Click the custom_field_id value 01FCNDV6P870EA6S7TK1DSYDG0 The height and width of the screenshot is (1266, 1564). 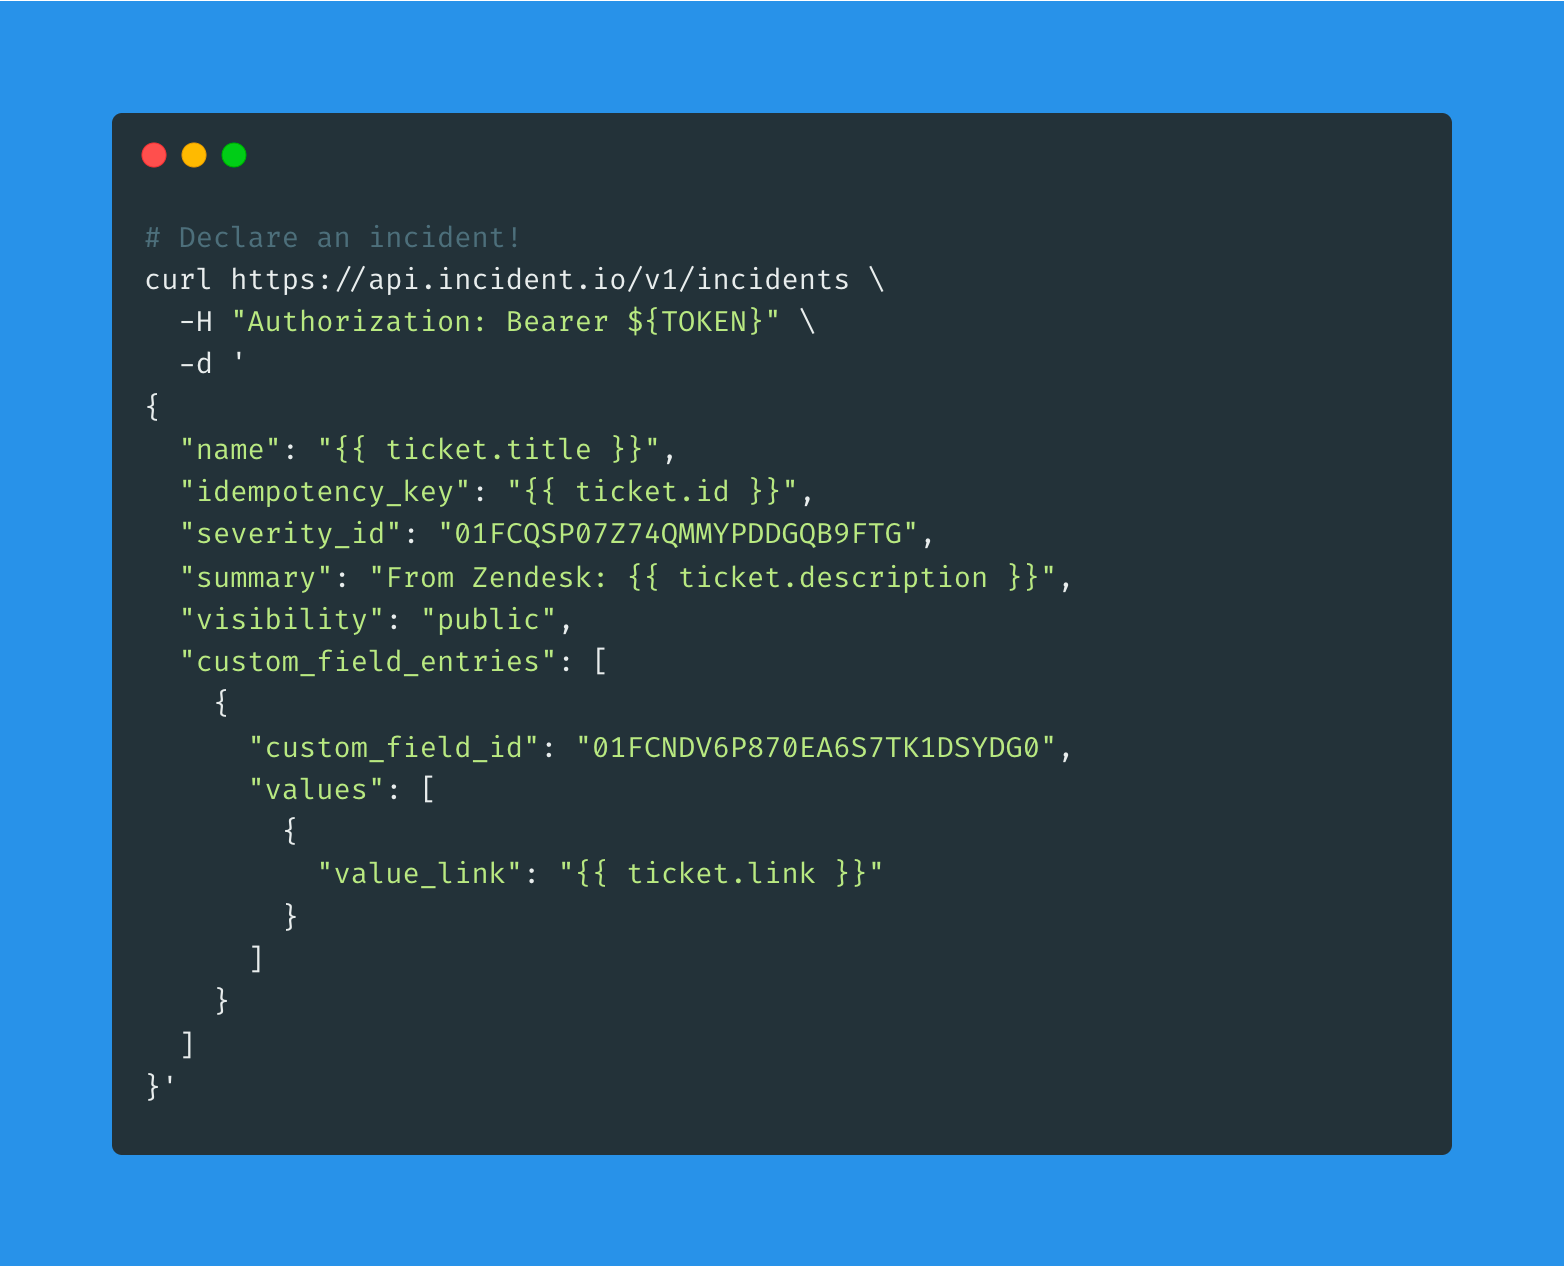pos(816,747)
